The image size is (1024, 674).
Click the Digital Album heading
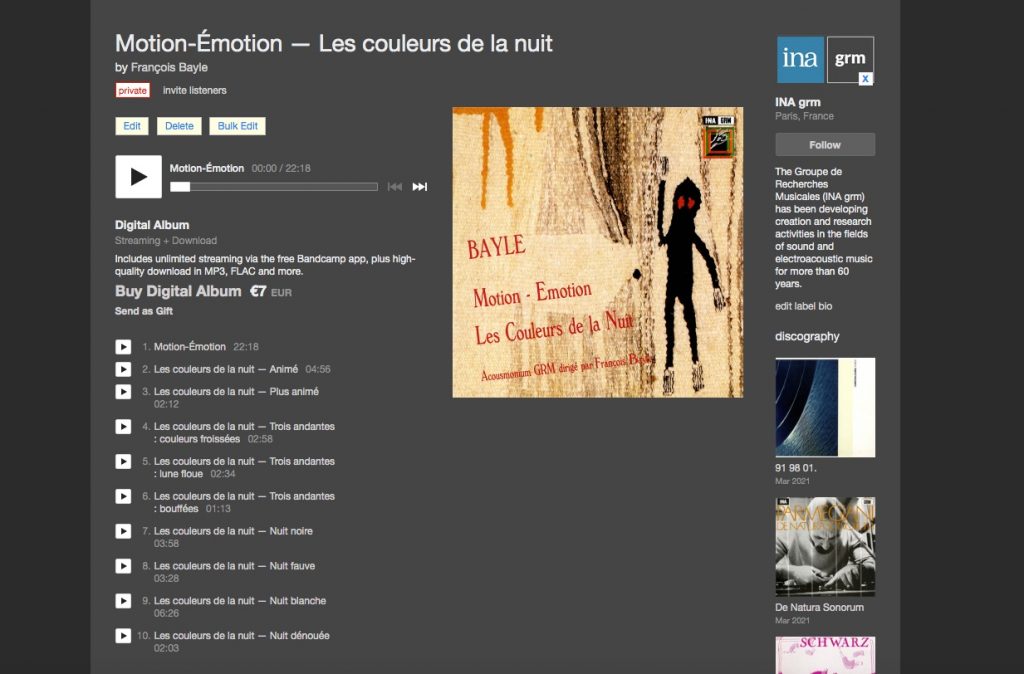152,225
